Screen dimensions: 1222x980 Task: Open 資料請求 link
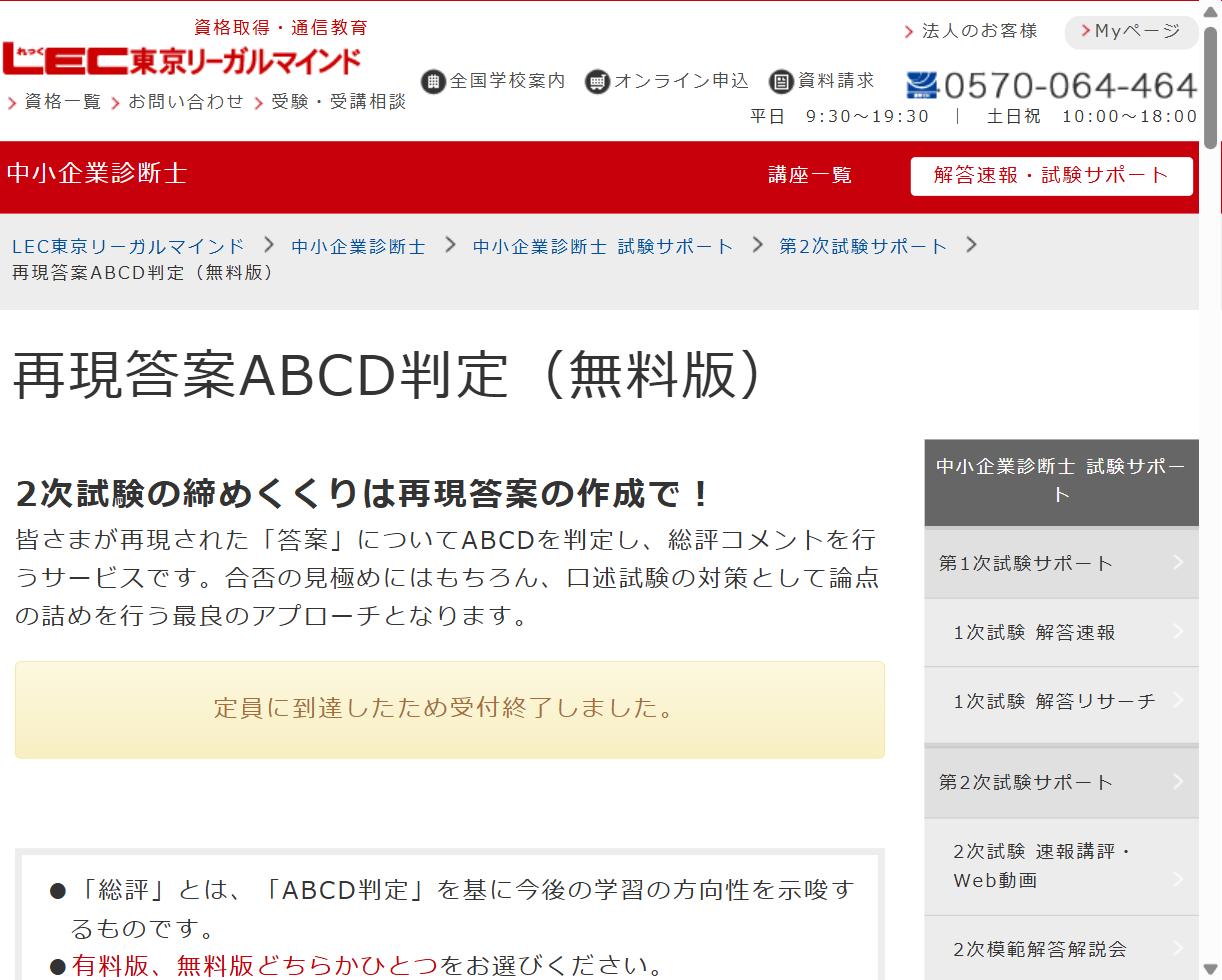click(x=836, y=81)
